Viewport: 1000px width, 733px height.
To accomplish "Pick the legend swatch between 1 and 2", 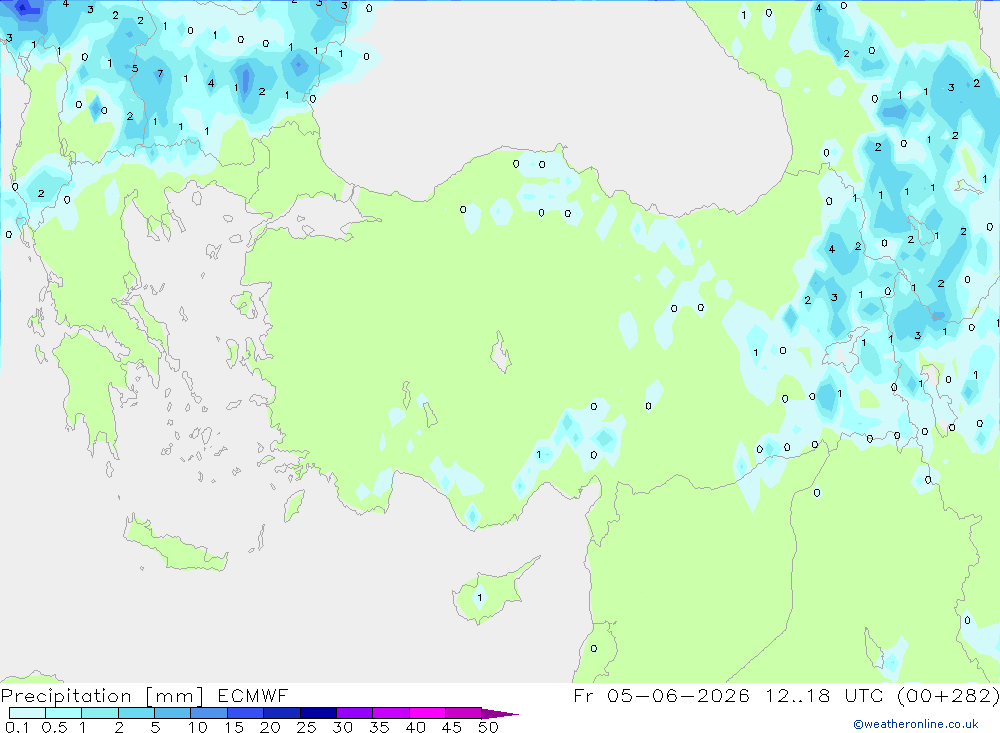I will (x=100, y=713).
